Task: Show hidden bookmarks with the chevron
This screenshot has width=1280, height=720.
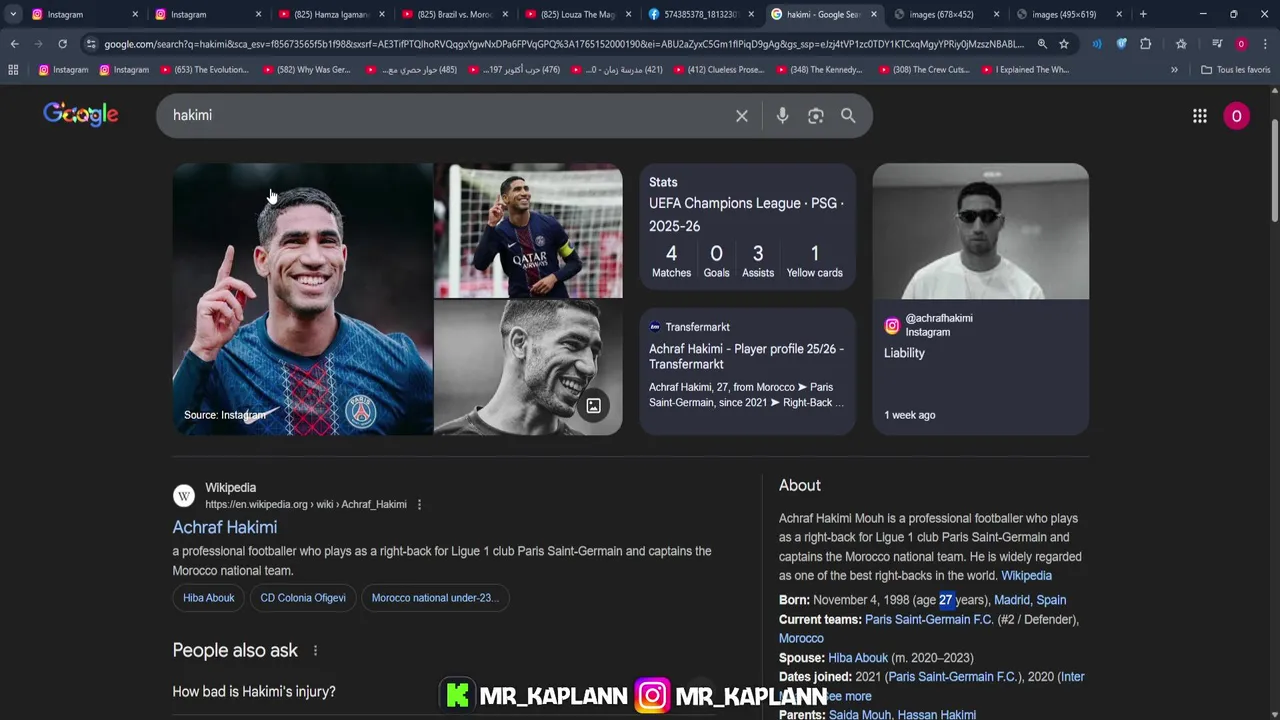Action: [1174, 70]
